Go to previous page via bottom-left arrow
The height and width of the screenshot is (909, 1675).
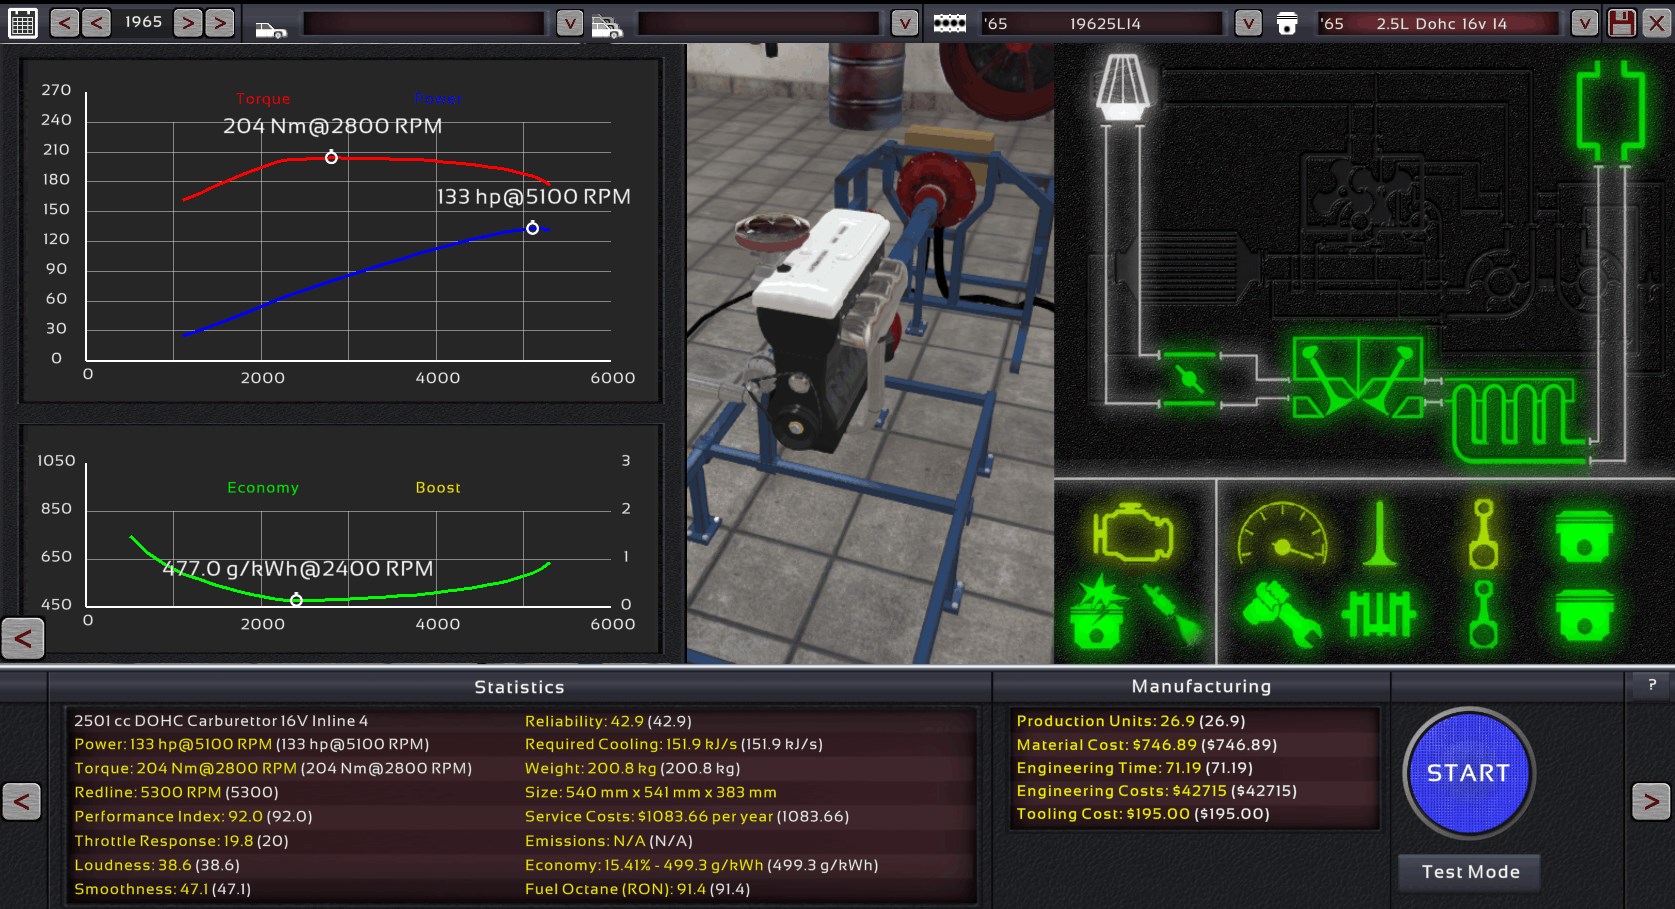pos(21,800)
